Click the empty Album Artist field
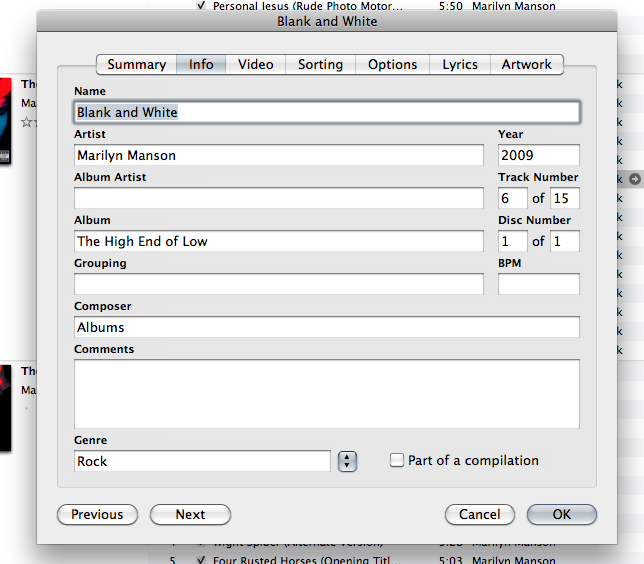 279,198
